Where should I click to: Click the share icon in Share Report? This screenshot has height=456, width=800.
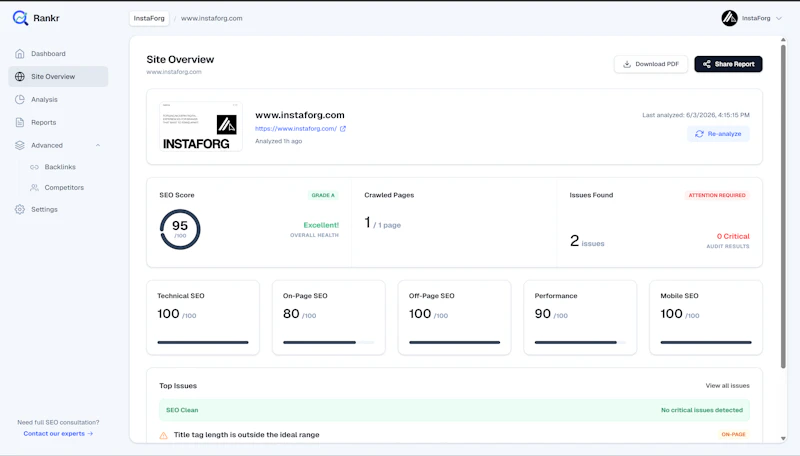click(707, 64)
